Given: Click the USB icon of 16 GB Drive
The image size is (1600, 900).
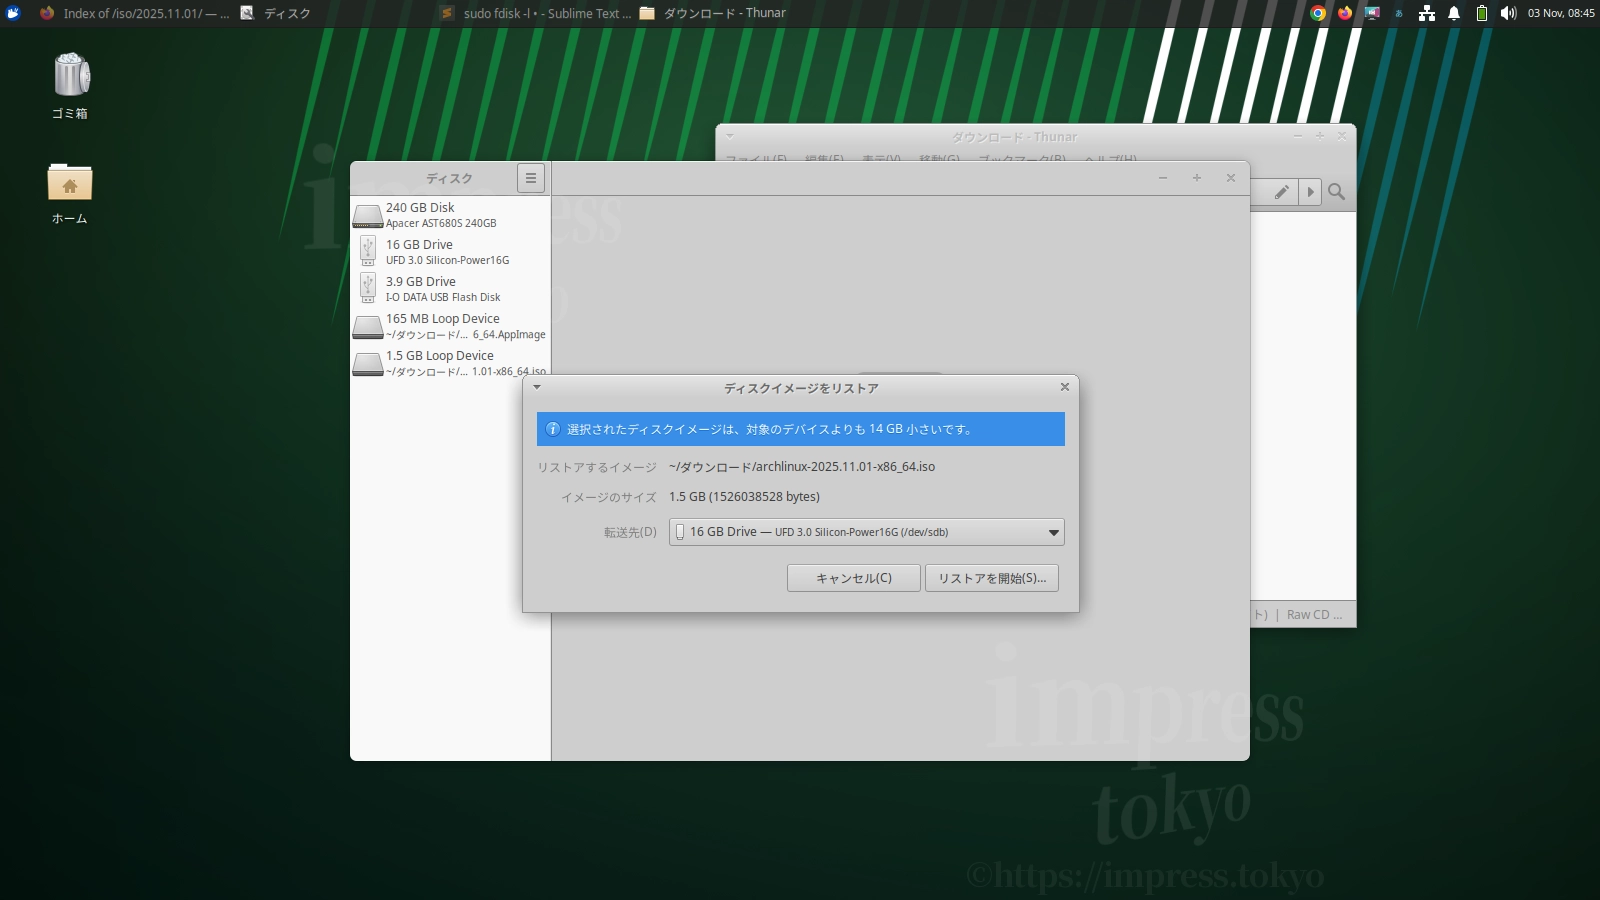Looking at the screenshot, I should pyautogui.click(x=368, y=251).
